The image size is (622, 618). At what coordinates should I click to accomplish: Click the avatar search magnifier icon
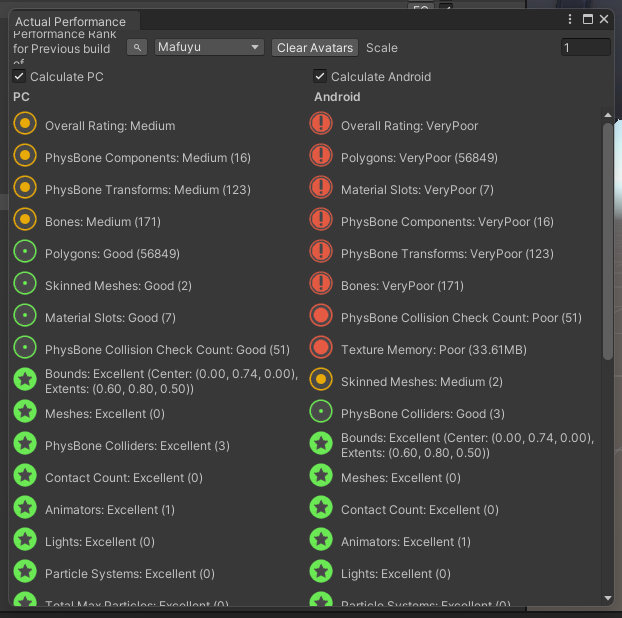(x=137, y=48)
